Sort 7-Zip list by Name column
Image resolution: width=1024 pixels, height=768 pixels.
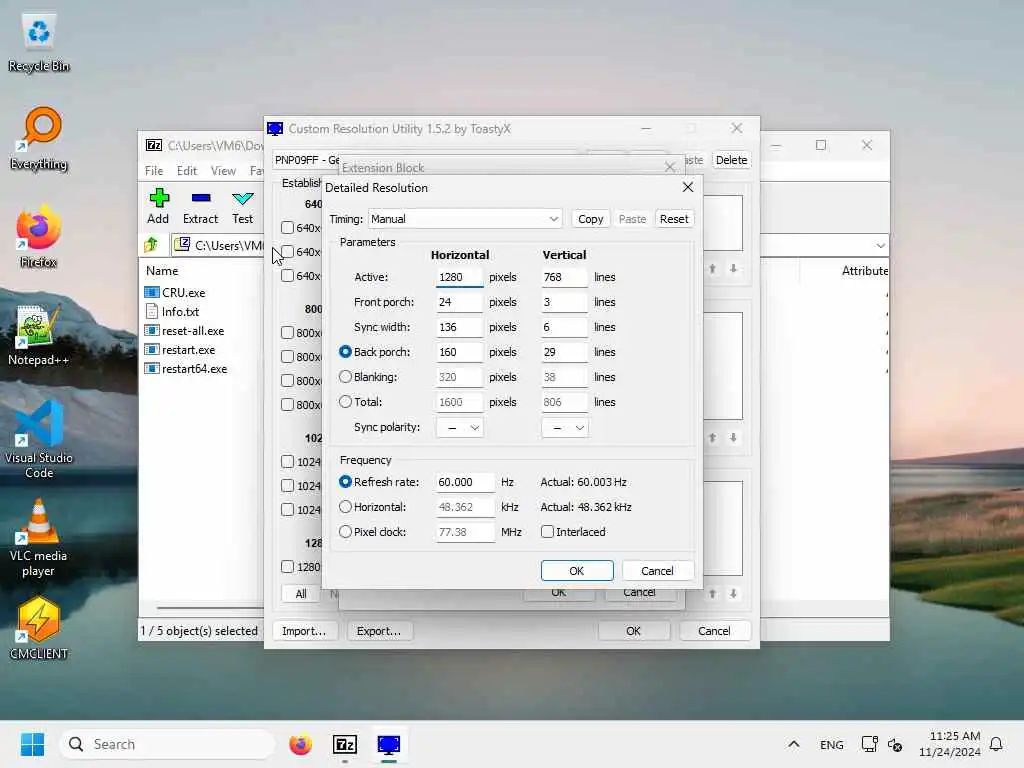(x=162, y=270)
